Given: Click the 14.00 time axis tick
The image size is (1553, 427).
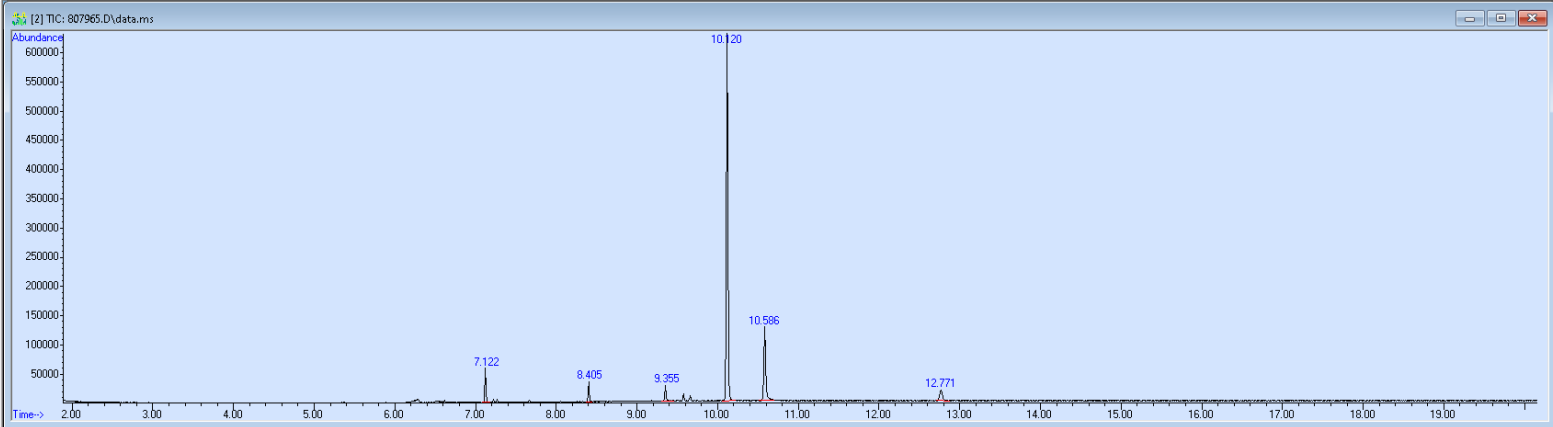Looking at the screenshot, I should [1039, 413].
